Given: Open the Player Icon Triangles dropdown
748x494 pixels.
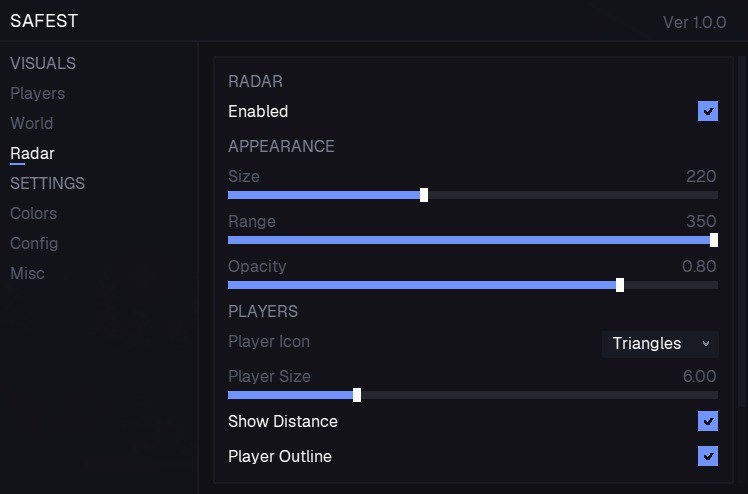Looking at the screenshot, I should [x=660, y=343].
